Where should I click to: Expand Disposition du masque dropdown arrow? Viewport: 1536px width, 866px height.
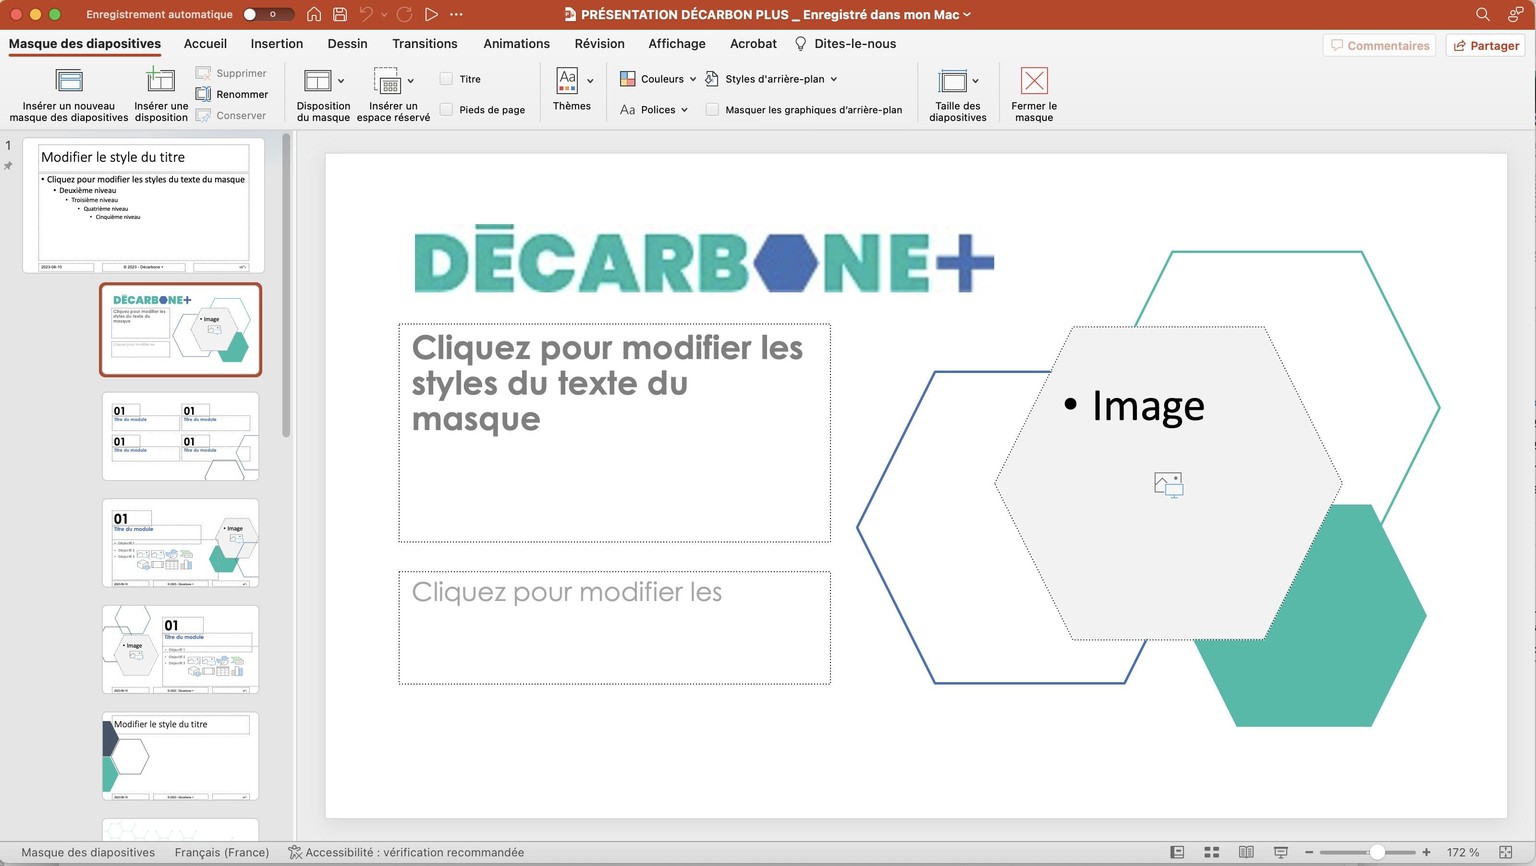click(341, 81)
